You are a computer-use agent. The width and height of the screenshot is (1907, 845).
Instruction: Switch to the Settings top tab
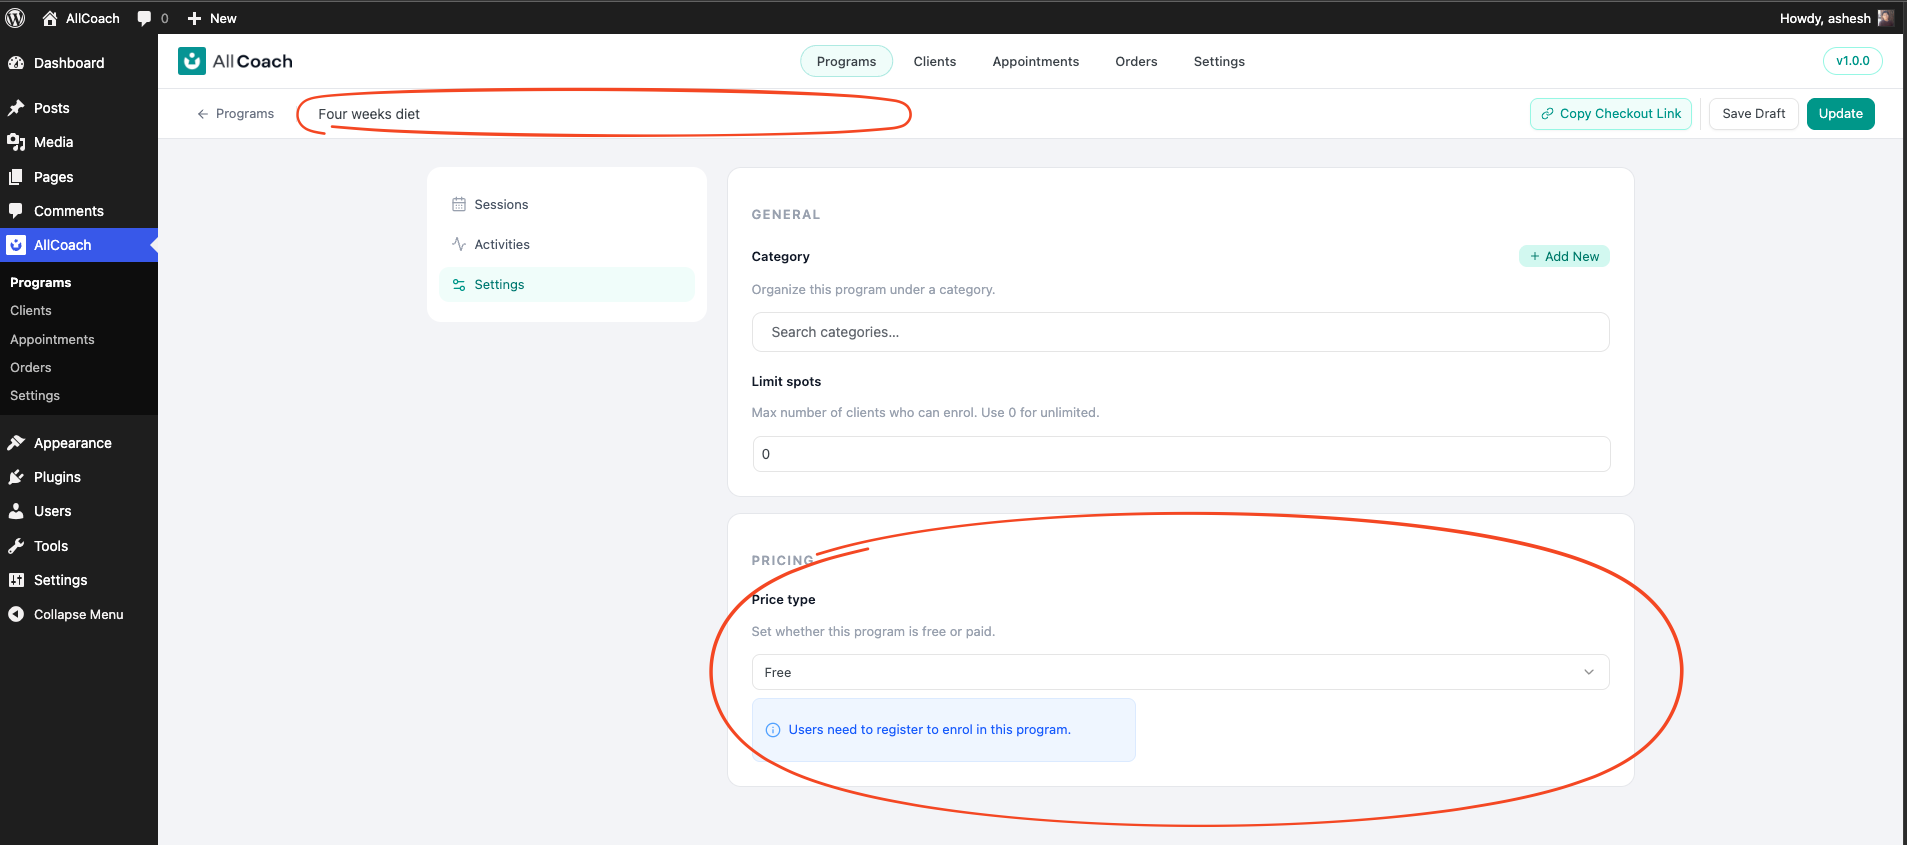tap(1219, 61)
